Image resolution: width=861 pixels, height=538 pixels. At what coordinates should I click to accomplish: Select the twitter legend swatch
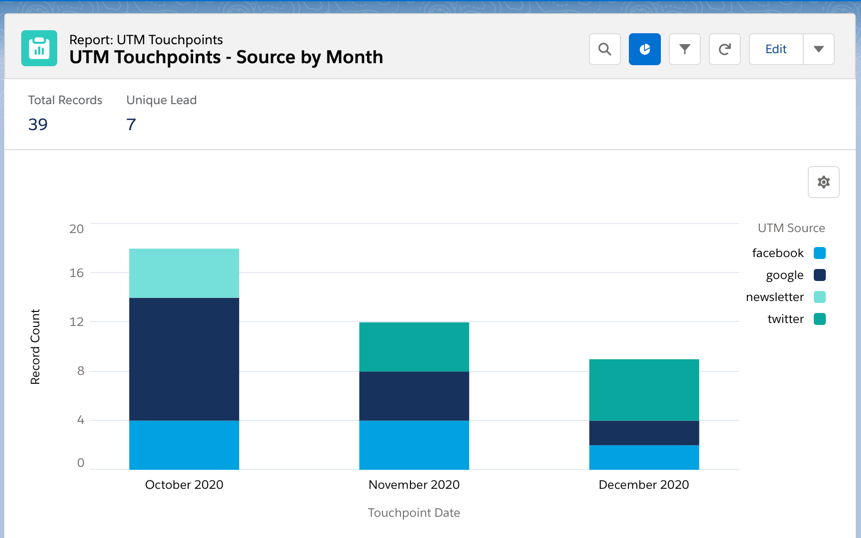pyautogui.click(x=819, y=319)
